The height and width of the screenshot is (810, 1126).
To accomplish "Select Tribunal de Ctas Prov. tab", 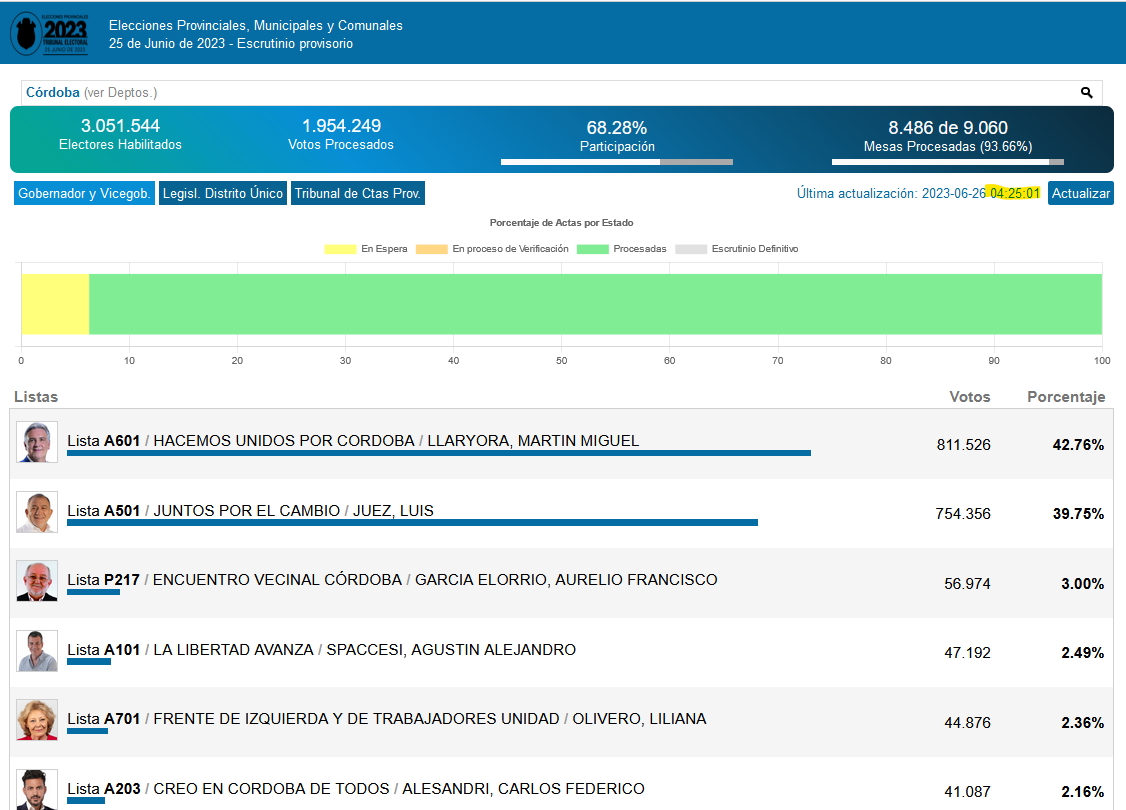I will [358, 193].
